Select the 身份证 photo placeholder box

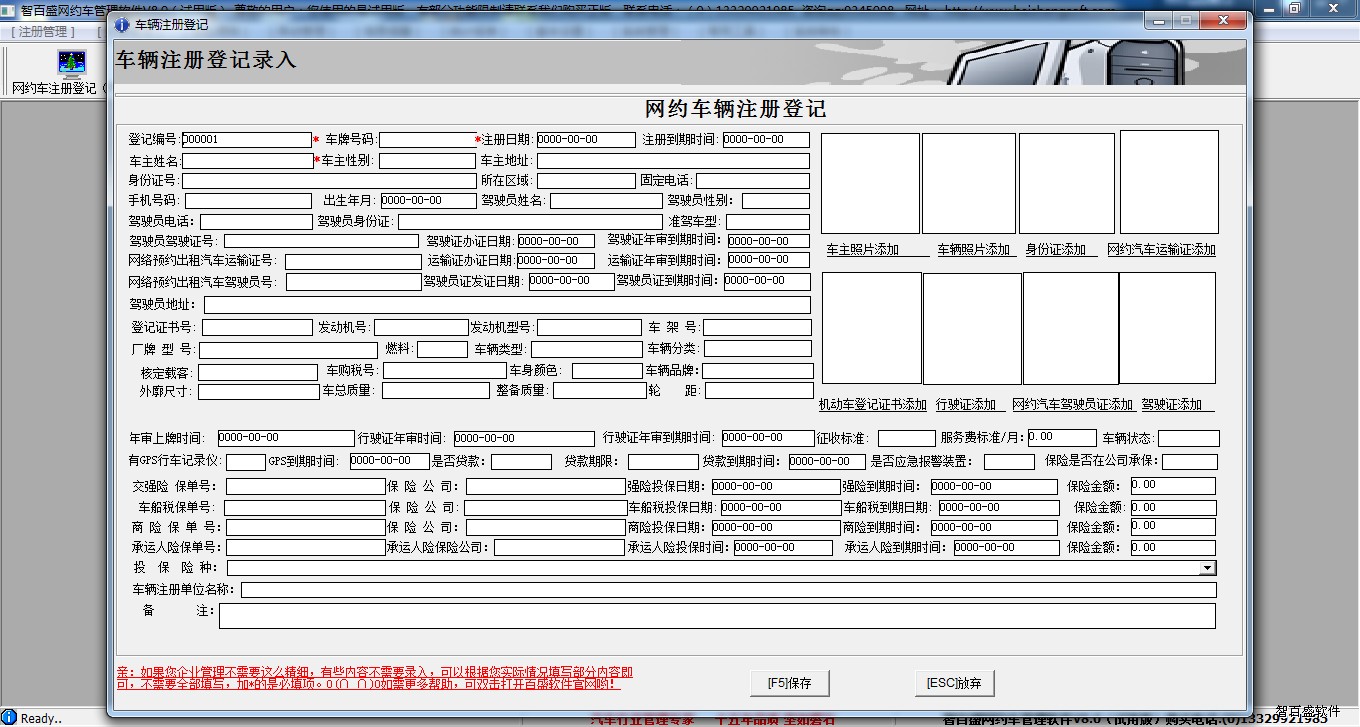point(1067,184)
